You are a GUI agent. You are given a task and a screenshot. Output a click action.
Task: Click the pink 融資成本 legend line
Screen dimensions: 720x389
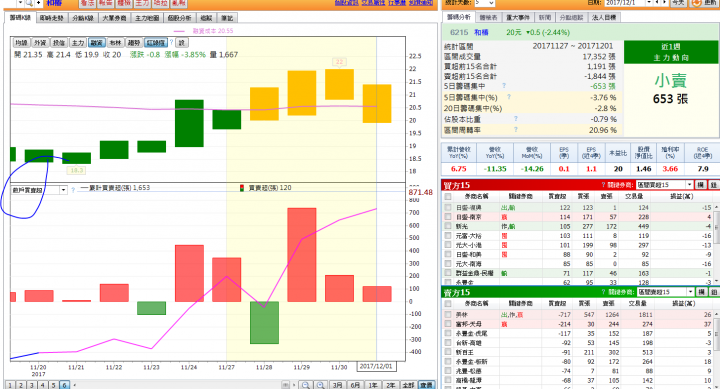(x=179, y=31)
